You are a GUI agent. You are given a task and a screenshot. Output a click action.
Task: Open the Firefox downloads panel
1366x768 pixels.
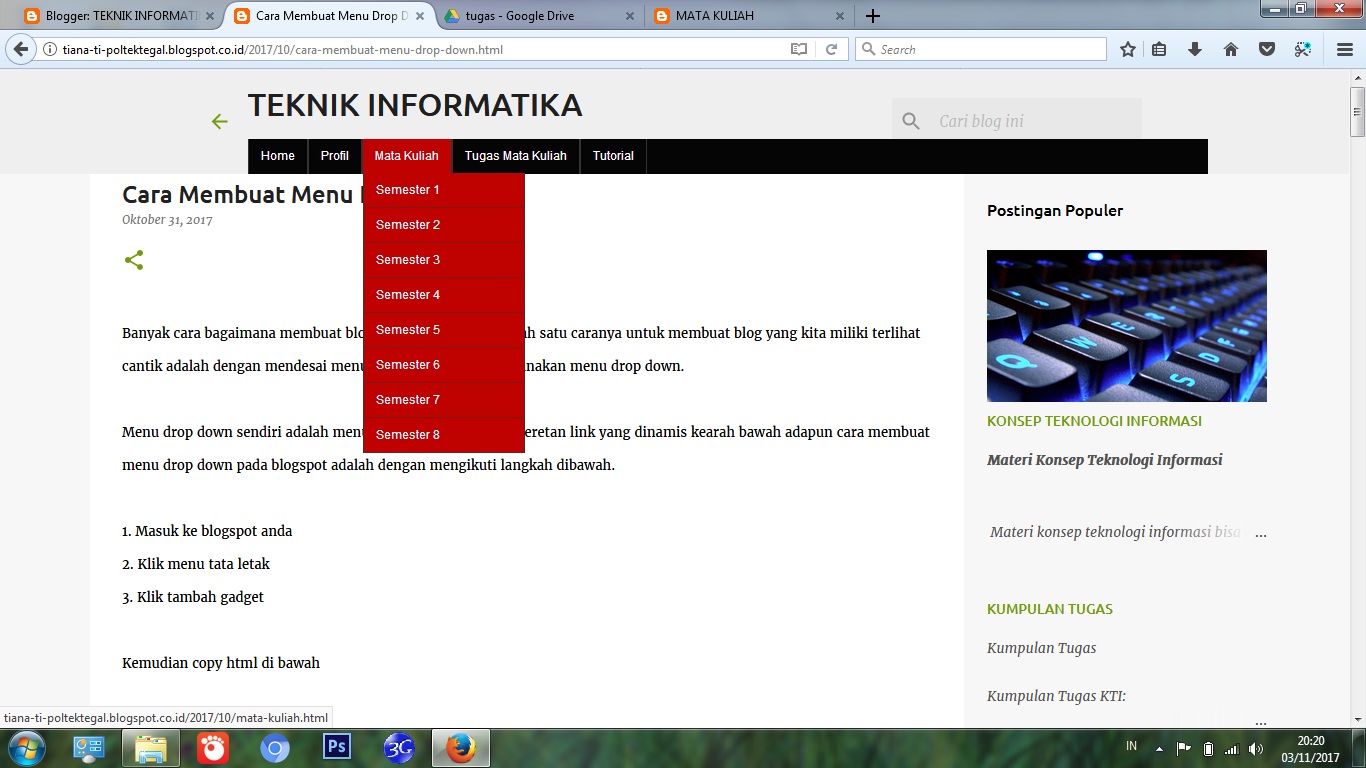coord(1194,48)
